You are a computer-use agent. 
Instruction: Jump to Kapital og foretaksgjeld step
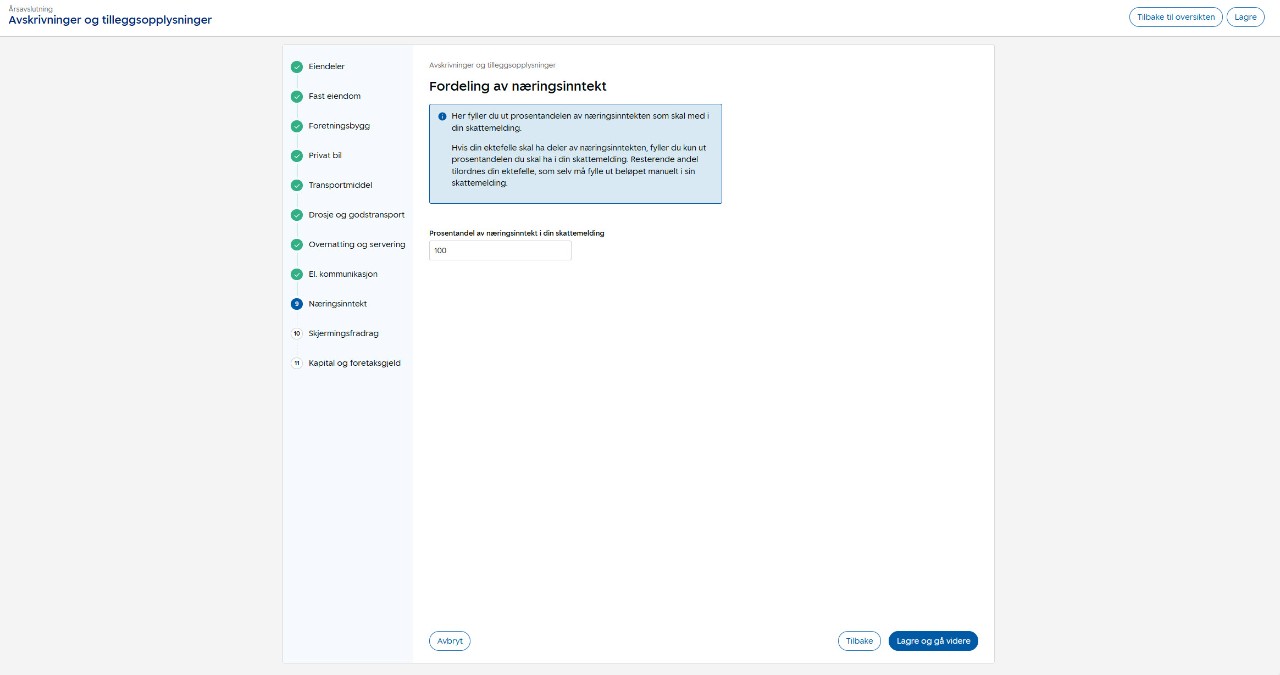click(x=354, y=363)
